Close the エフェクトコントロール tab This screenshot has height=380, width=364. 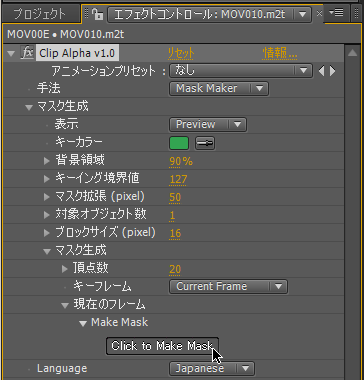tap(319, 14)
